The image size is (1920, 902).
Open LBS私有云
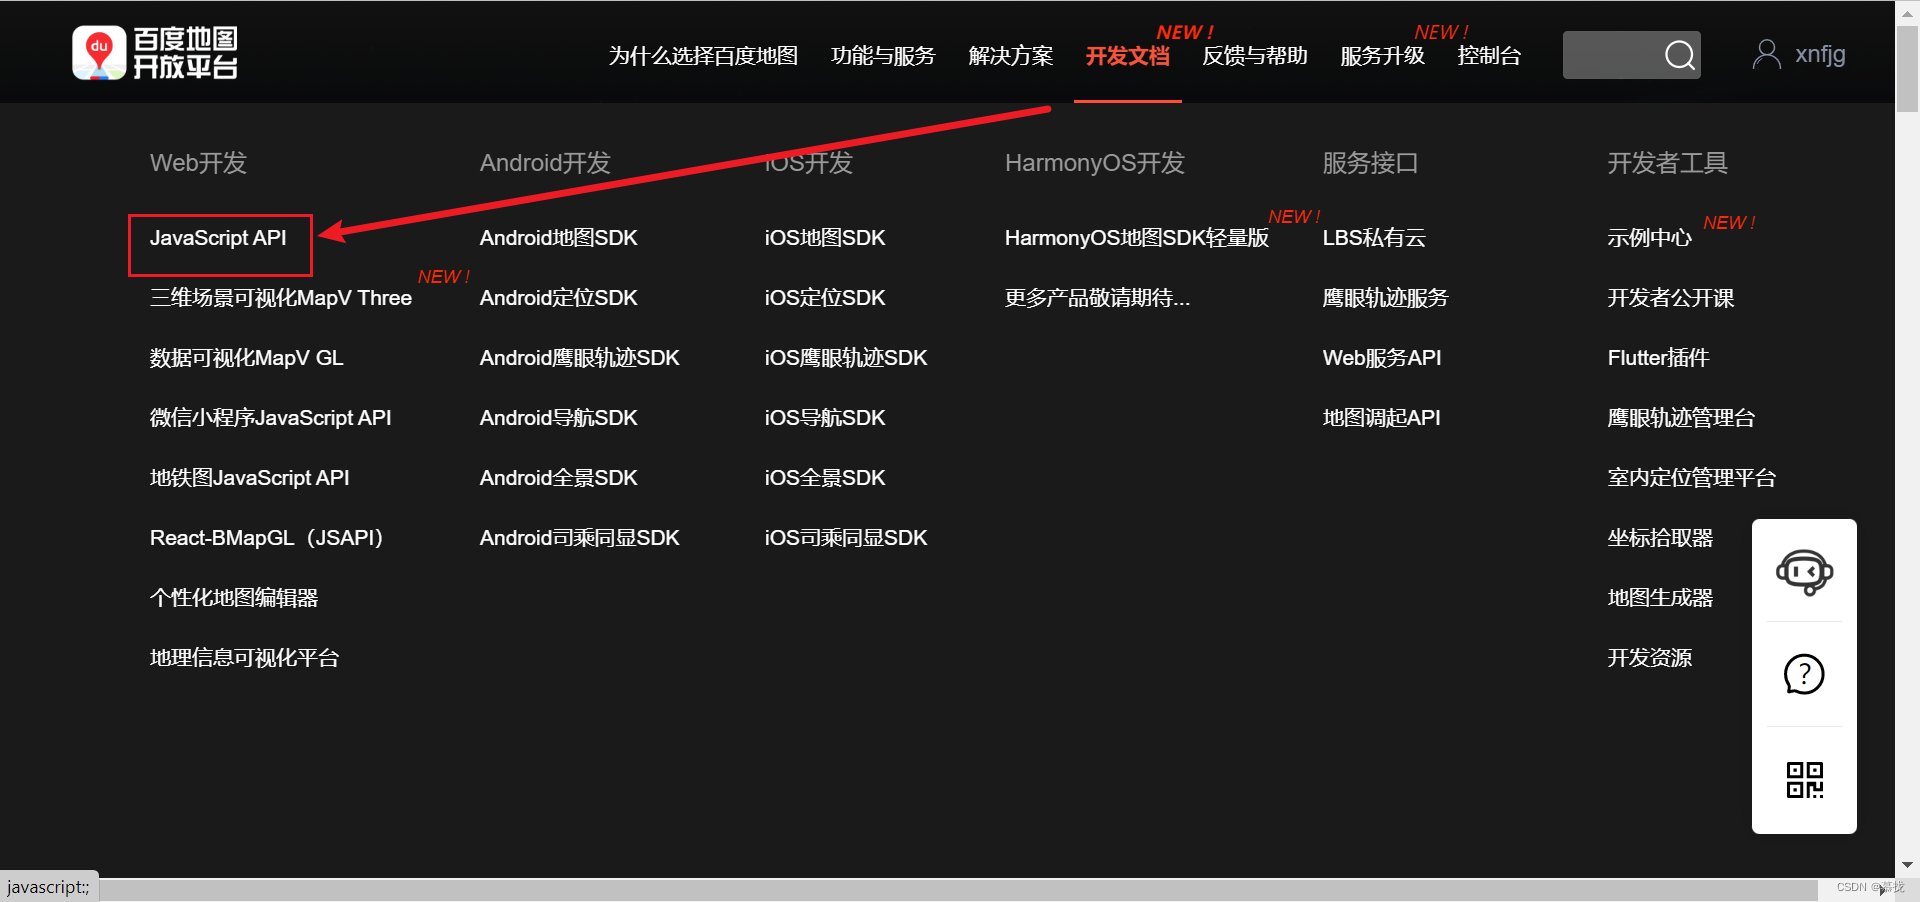tap(1374, 238)
